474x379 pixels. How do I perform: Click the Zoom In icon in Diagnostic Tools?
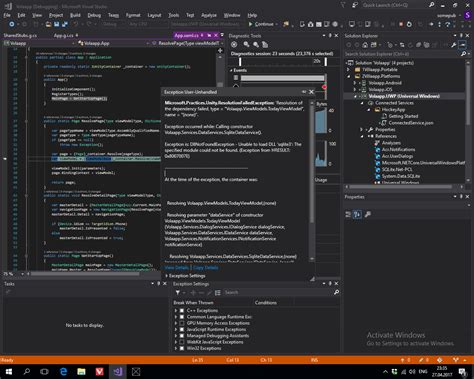click(x=246, y=44)
